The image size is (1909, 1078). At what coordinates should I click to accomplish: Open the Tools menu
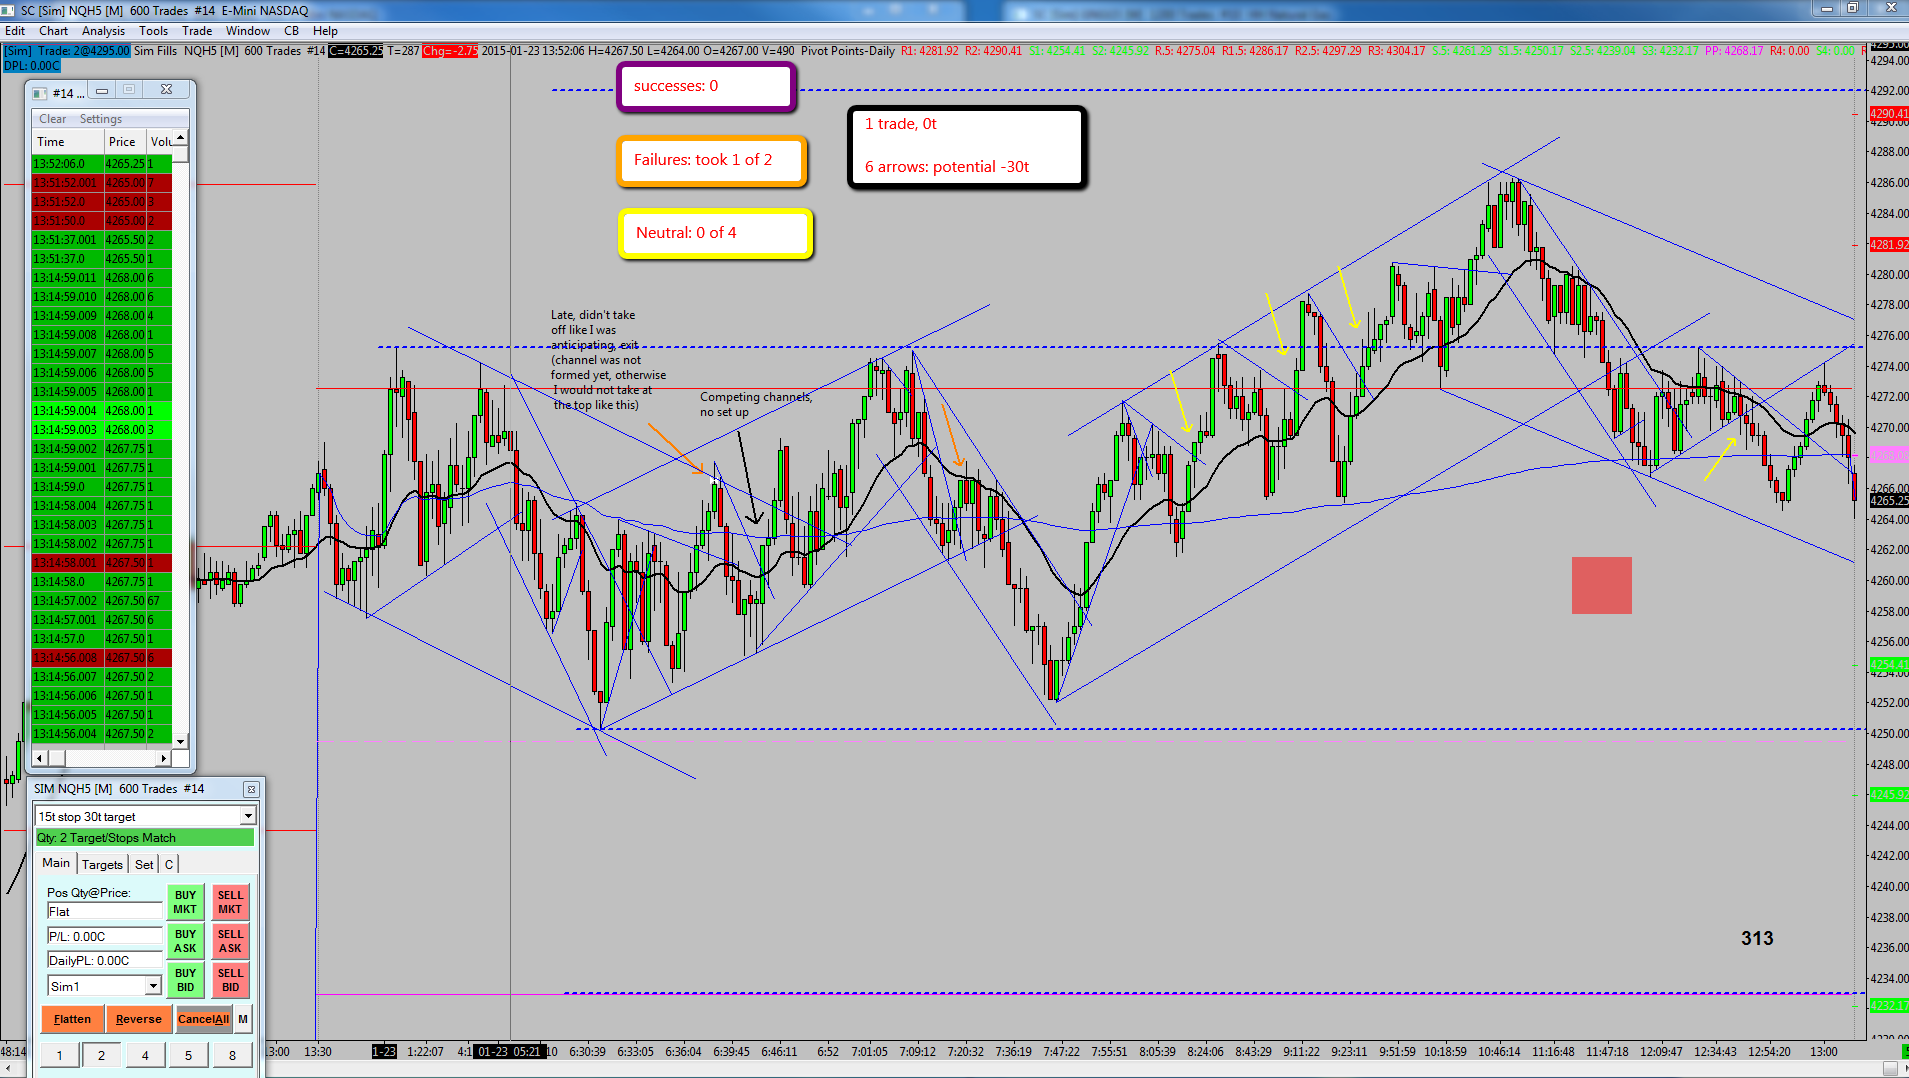(153, 31)
